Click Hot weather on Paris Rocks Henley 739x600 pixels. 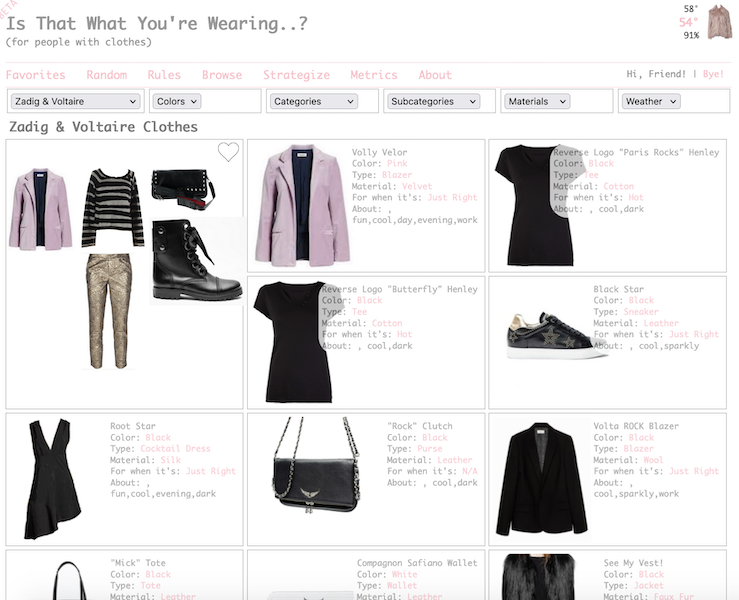(636, 197)
